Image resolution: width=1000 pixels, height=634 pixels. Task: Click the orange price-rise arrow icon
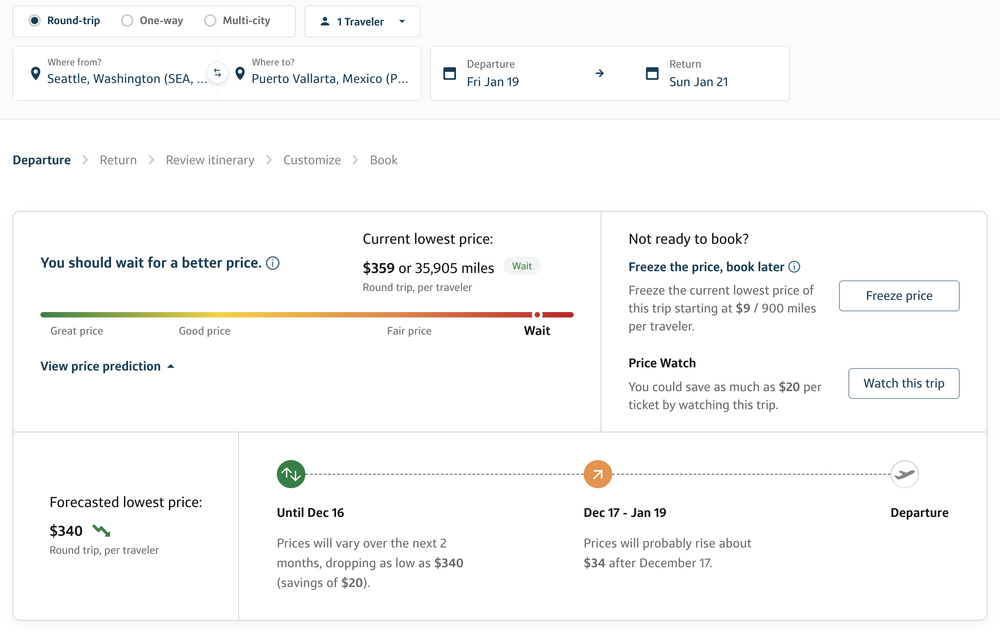click(598, 474)
